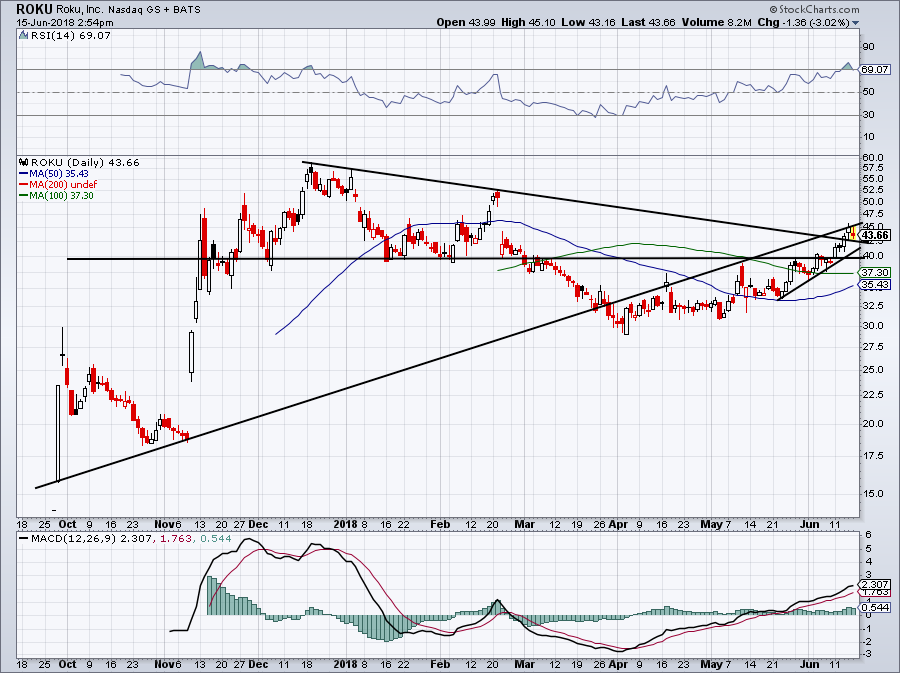Click the 'Last 43.66' header value
Screen dimensions: 900x673
click(x=648, y=22)
